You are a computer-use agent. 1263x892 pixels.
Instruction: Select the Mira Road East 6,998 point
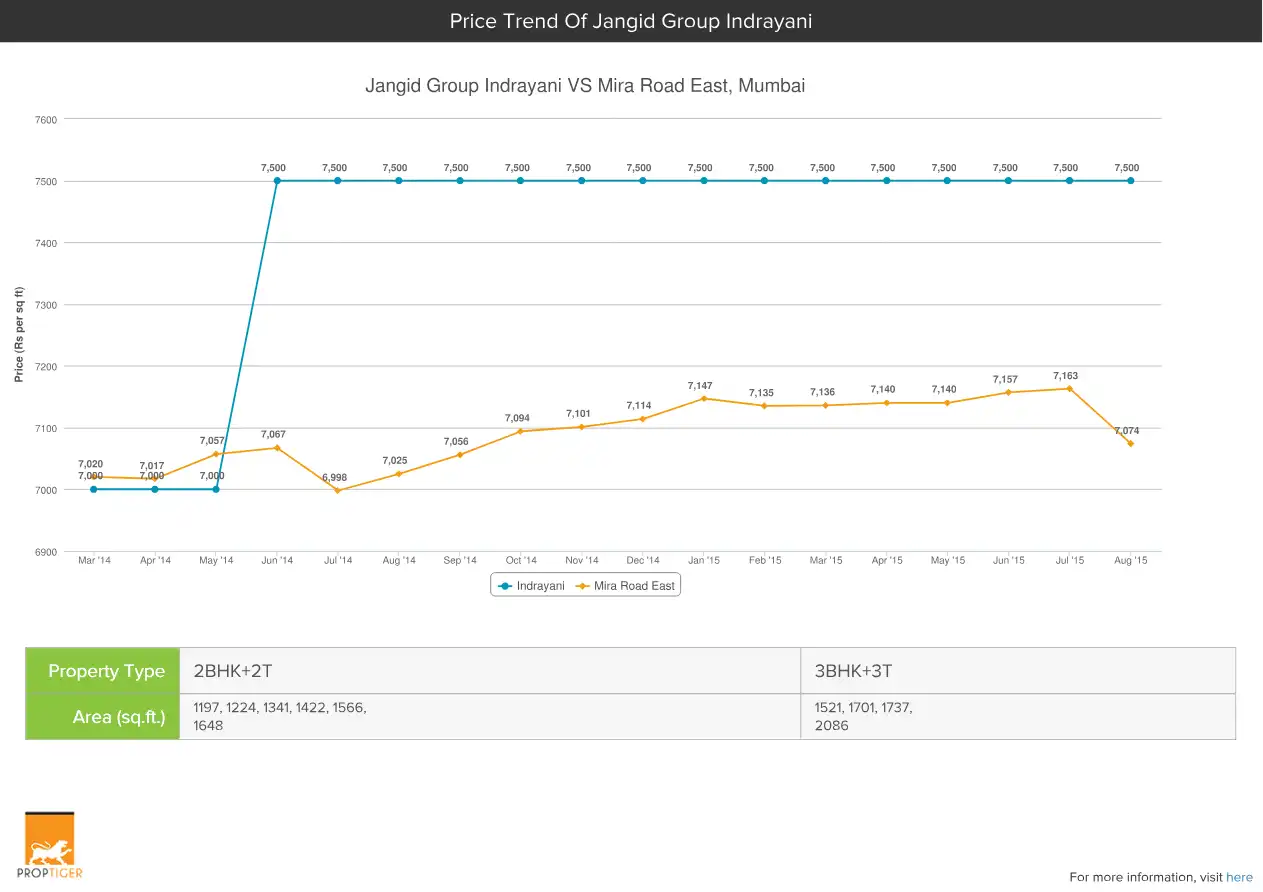click(338, 490)
